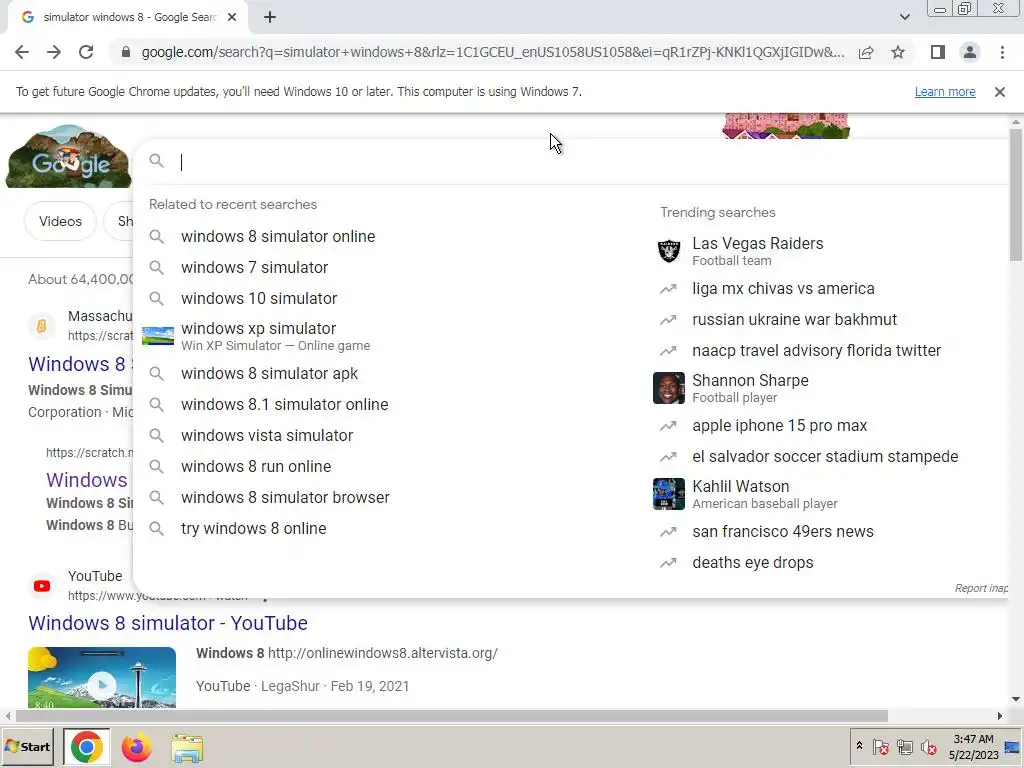Open the taskbar clock showing 3:47 AM
The image size is (1024, 768).
coord(973,747)
